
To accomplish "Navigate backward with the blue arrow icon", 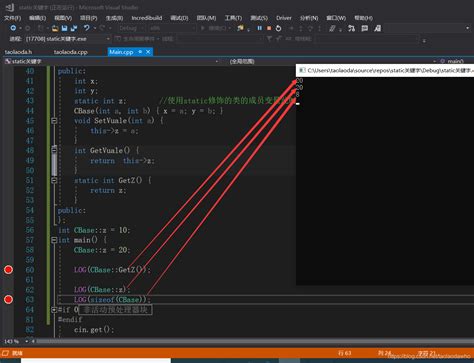I will pos(13,28).
